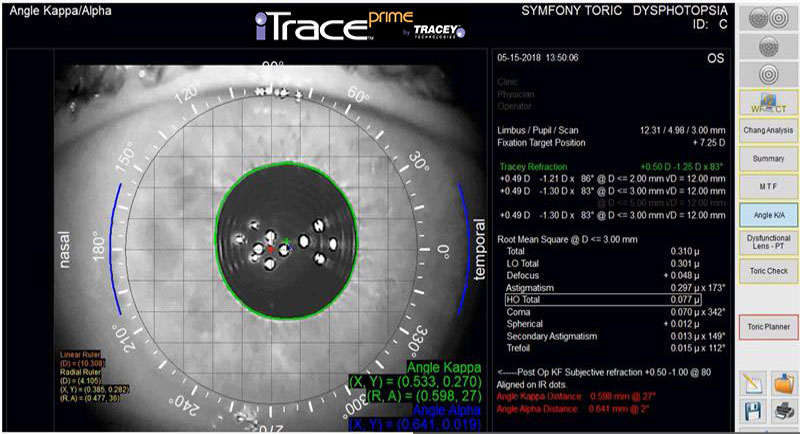Click the Trefoil RMS row
800x434 pixels.
tap(615, 348)
